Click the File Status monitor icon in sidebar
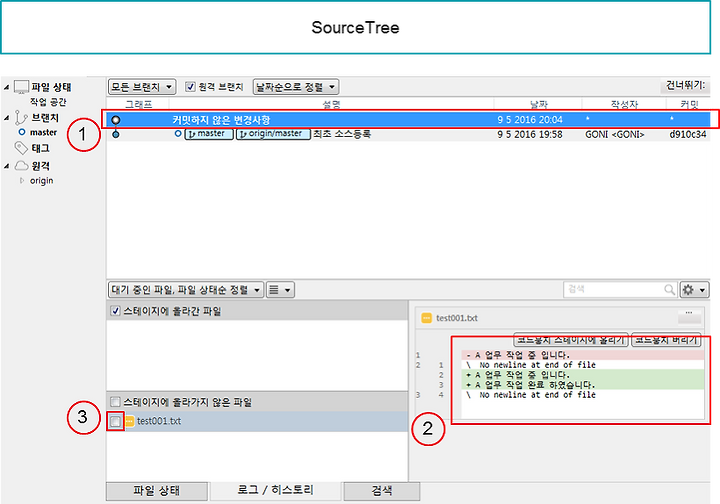The image size is (720, 504). [21, 87]
